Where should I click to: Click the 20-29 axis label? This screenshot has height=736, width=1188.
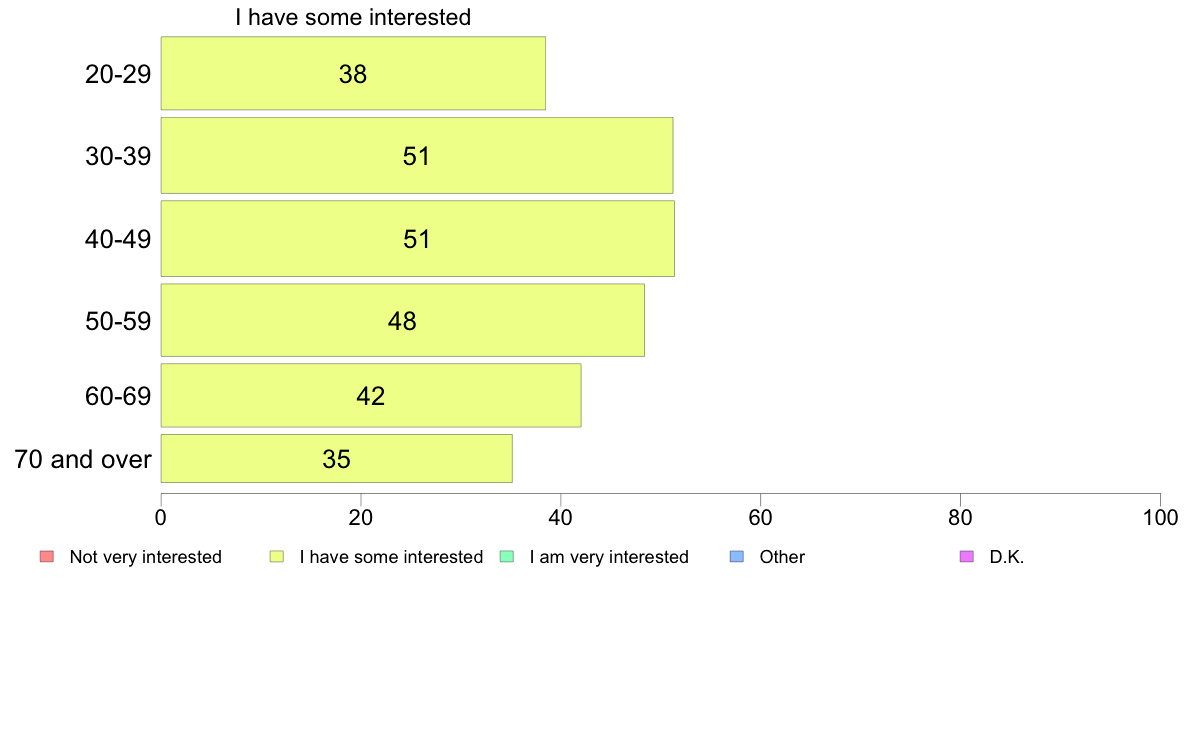tap(118, 74)
